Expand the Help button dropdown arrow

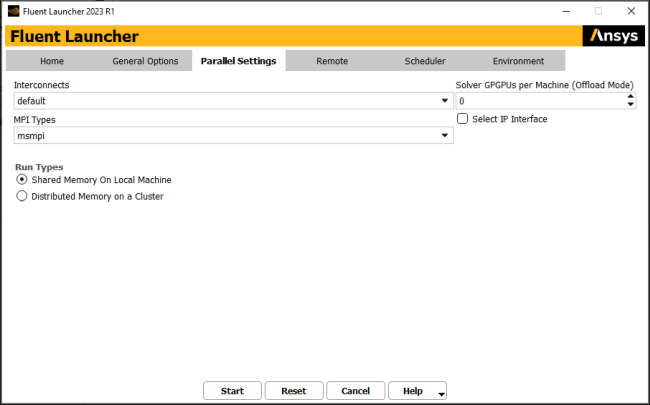[x=442, y=394]
